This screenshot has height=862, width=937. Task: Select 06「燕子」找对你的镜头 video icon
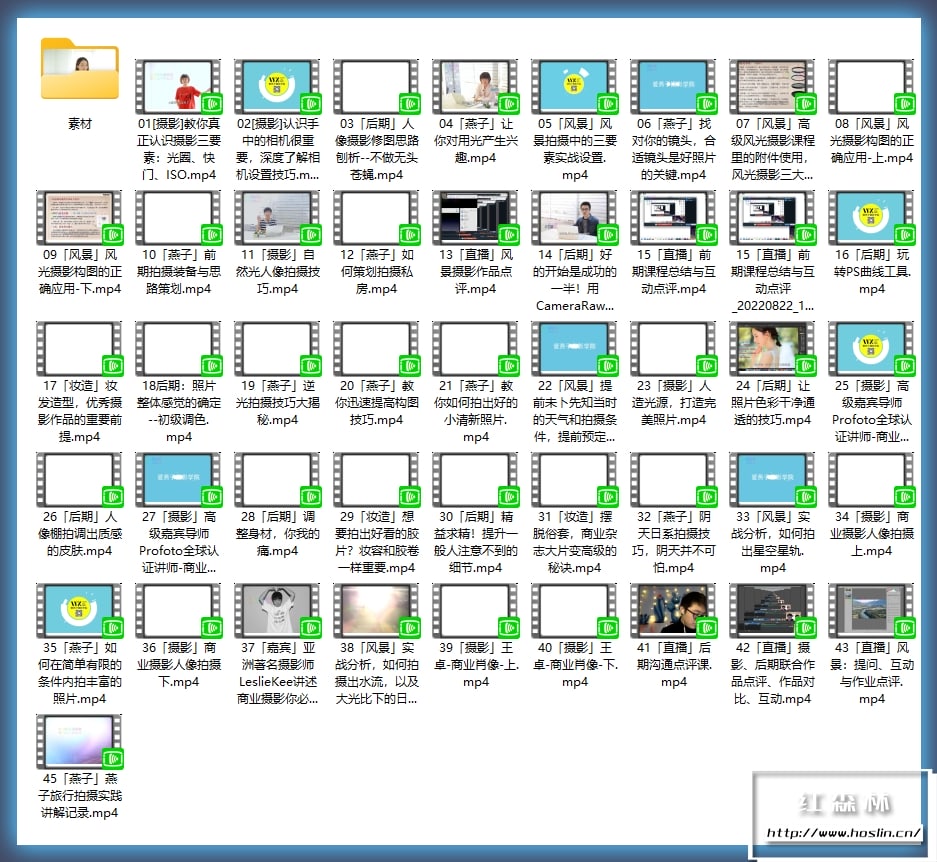(x=673, y=87)
